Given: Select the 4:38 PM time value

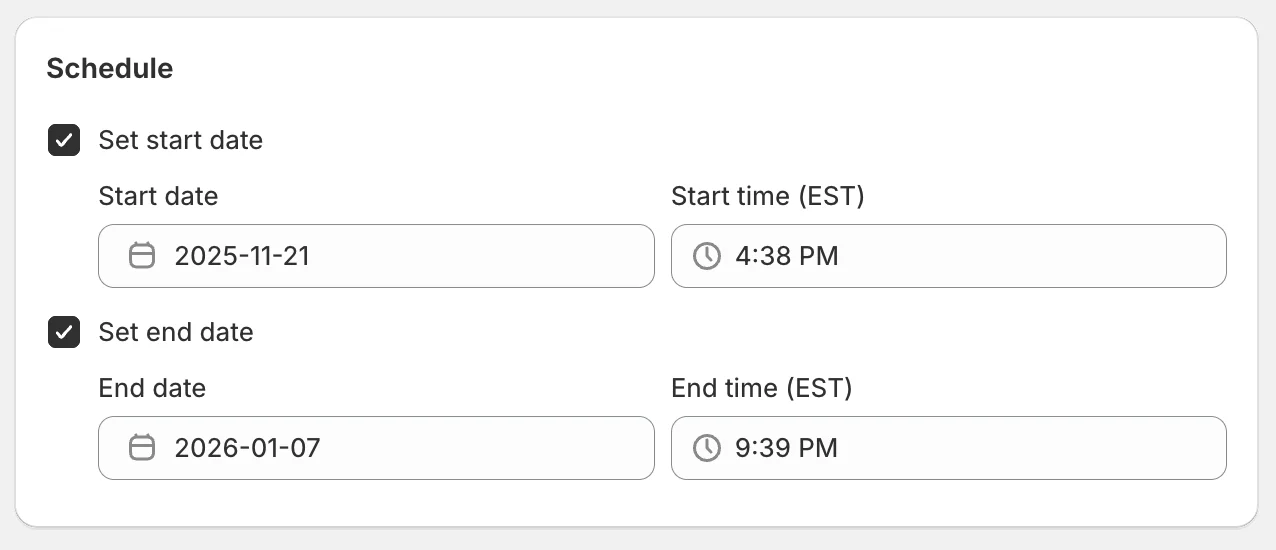Looking at the screenshot, I should (x=786, y=256).
